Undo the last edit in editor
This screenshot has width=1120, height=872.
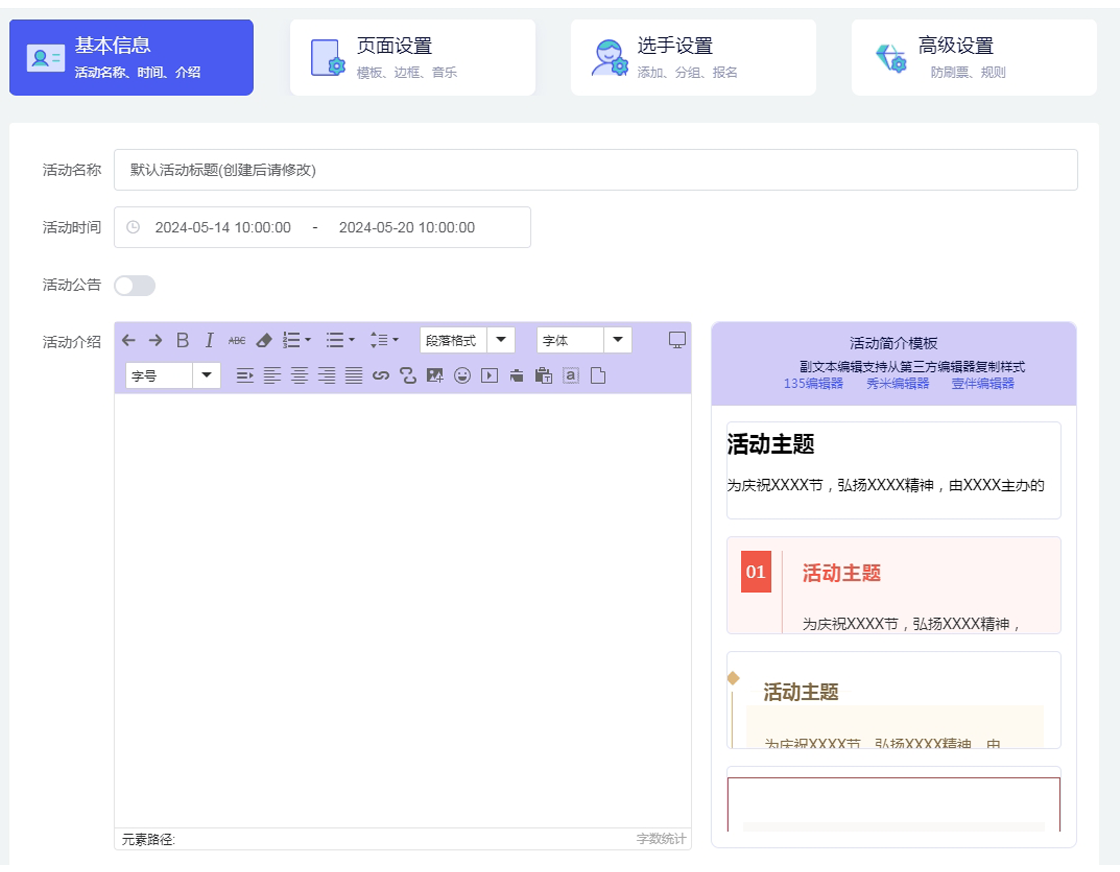pos(129,341)
